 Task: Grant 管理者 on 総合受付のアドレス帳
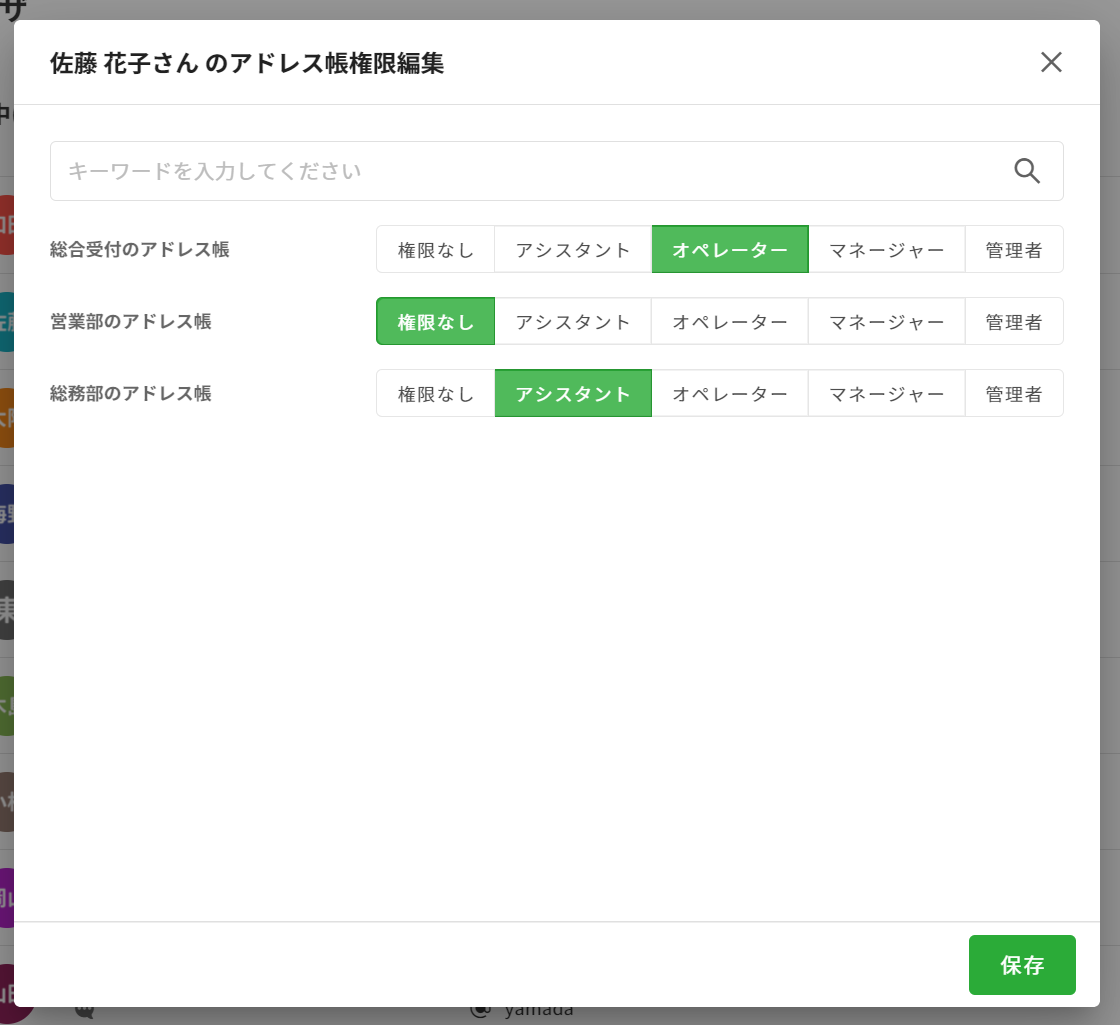1013,250
